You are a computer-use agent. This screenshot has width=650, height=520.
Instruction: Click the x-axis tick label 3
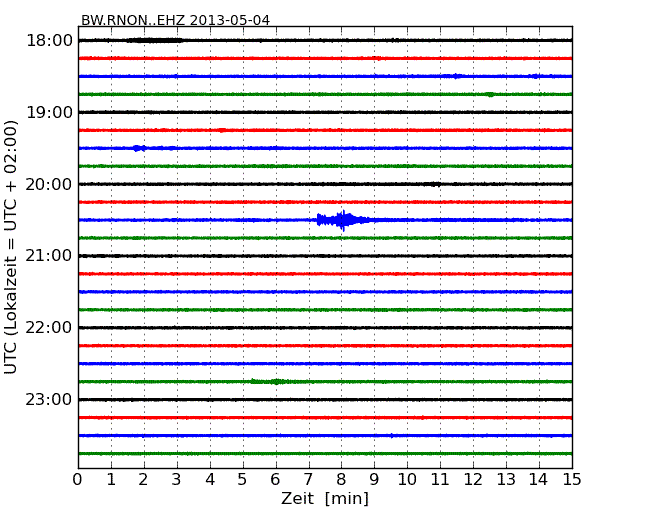(177, 479)
